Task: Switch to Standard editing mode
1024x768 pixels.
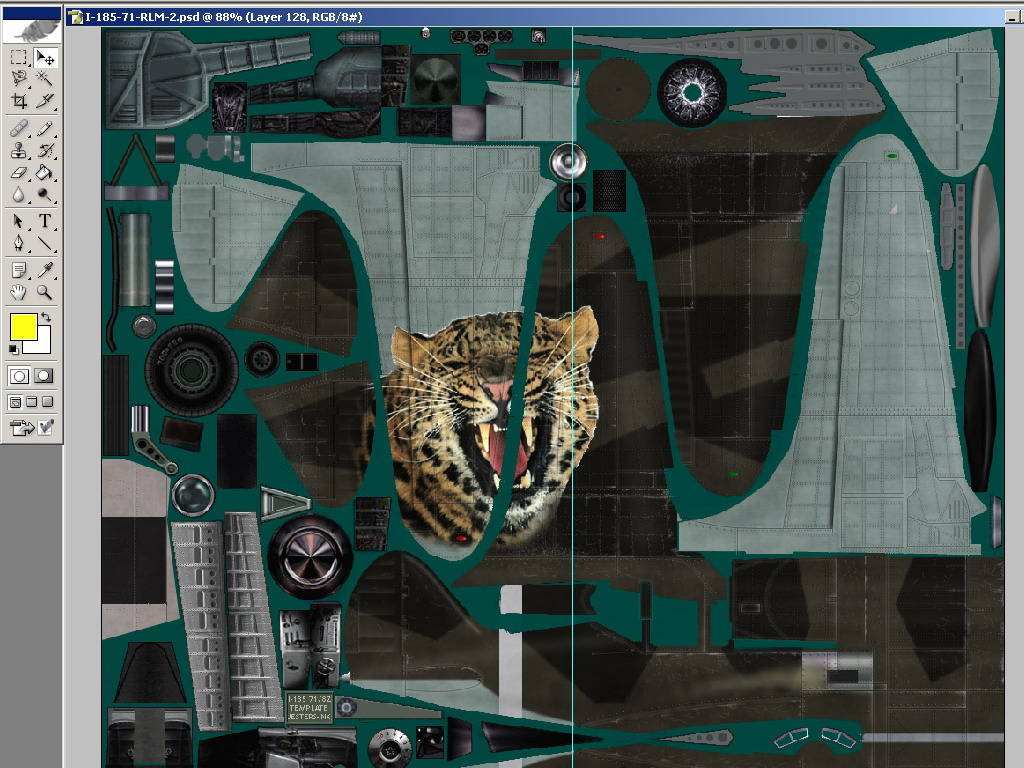Action: pyautogui.click(x=19, y=376)
